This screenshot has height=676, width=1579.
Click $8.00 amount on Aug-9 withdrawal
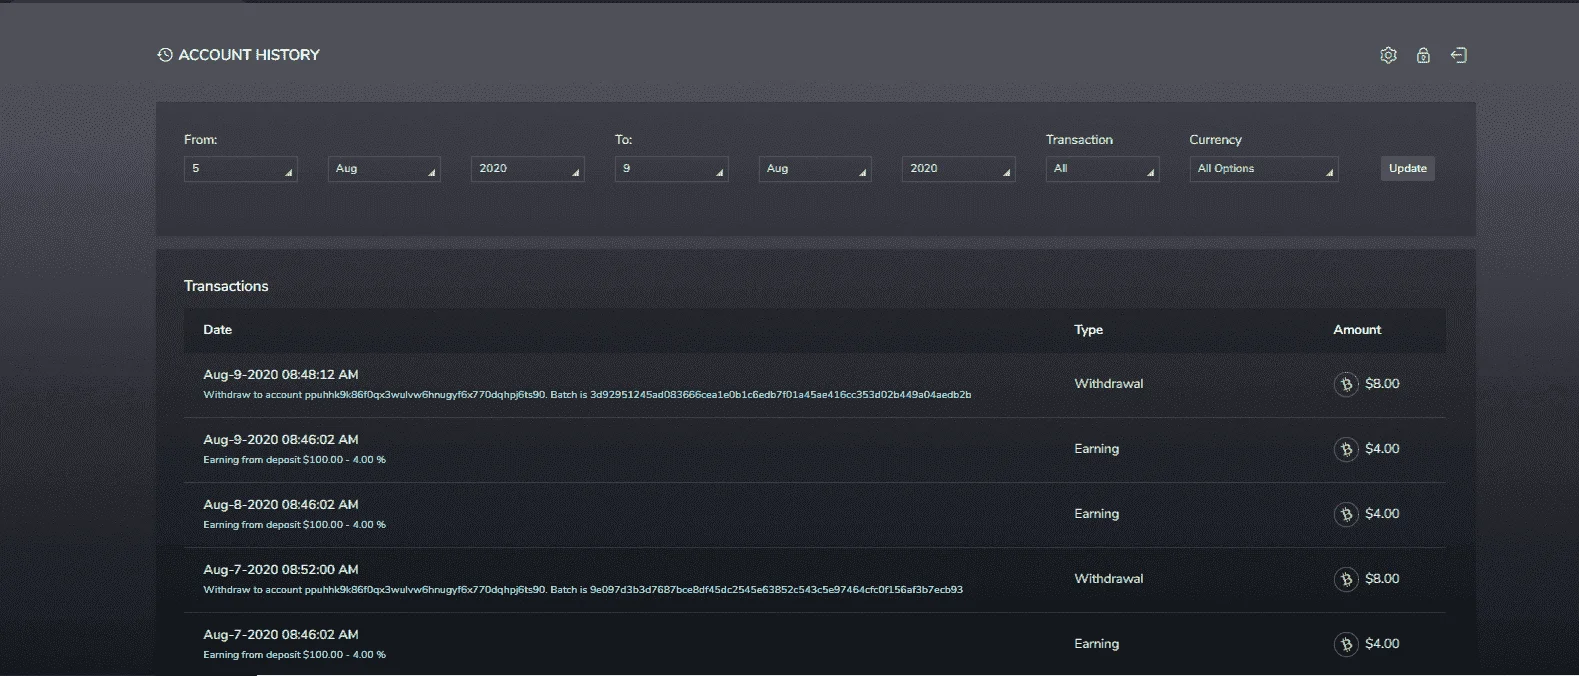1382,384
